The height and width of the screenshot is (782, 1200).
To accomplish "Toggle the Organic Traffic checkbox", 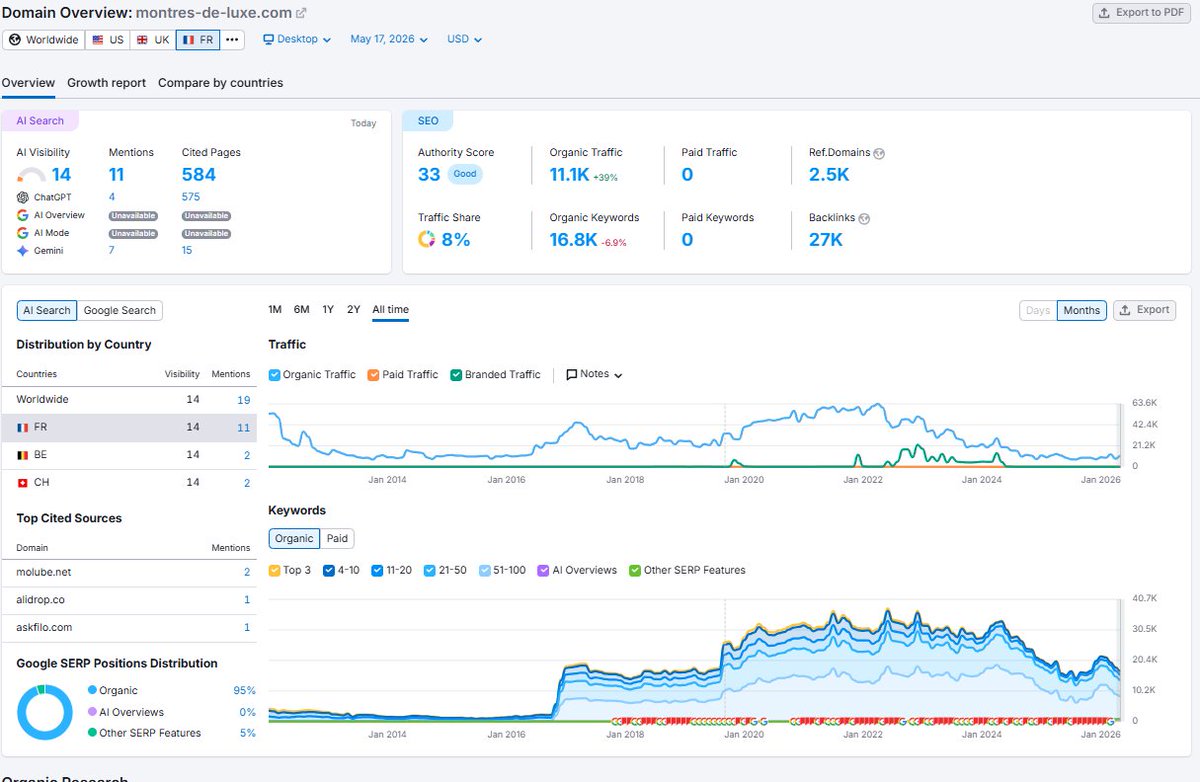I will (275, 374).
